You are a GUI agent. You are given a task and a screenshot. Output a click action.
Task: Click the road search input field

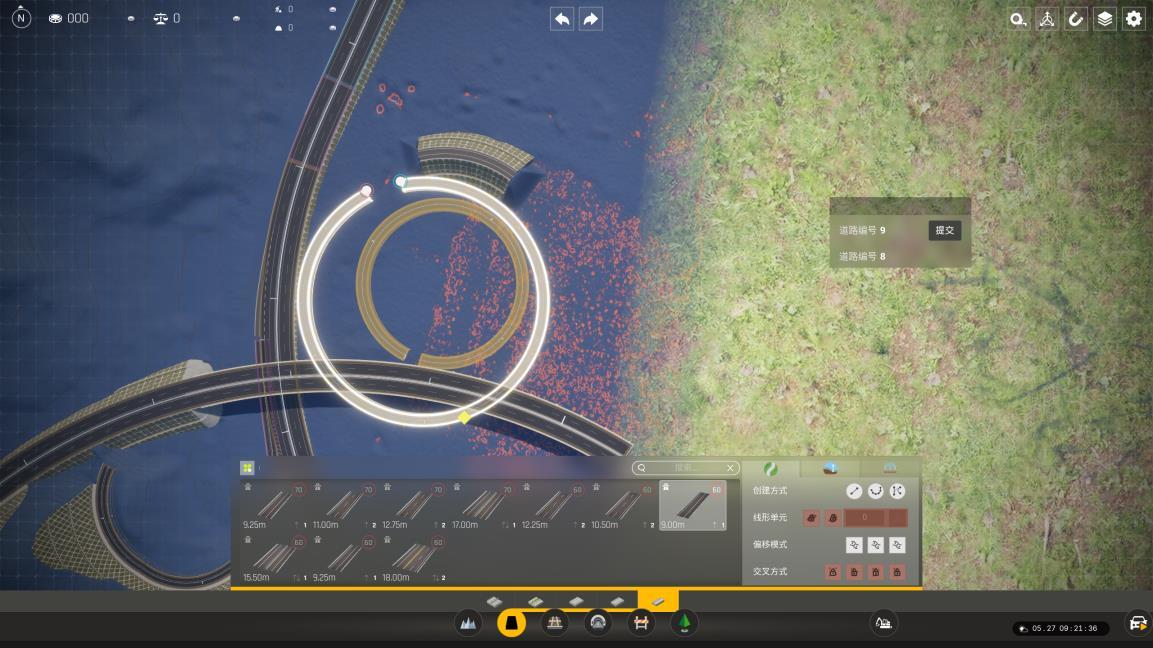click(685, 468)
